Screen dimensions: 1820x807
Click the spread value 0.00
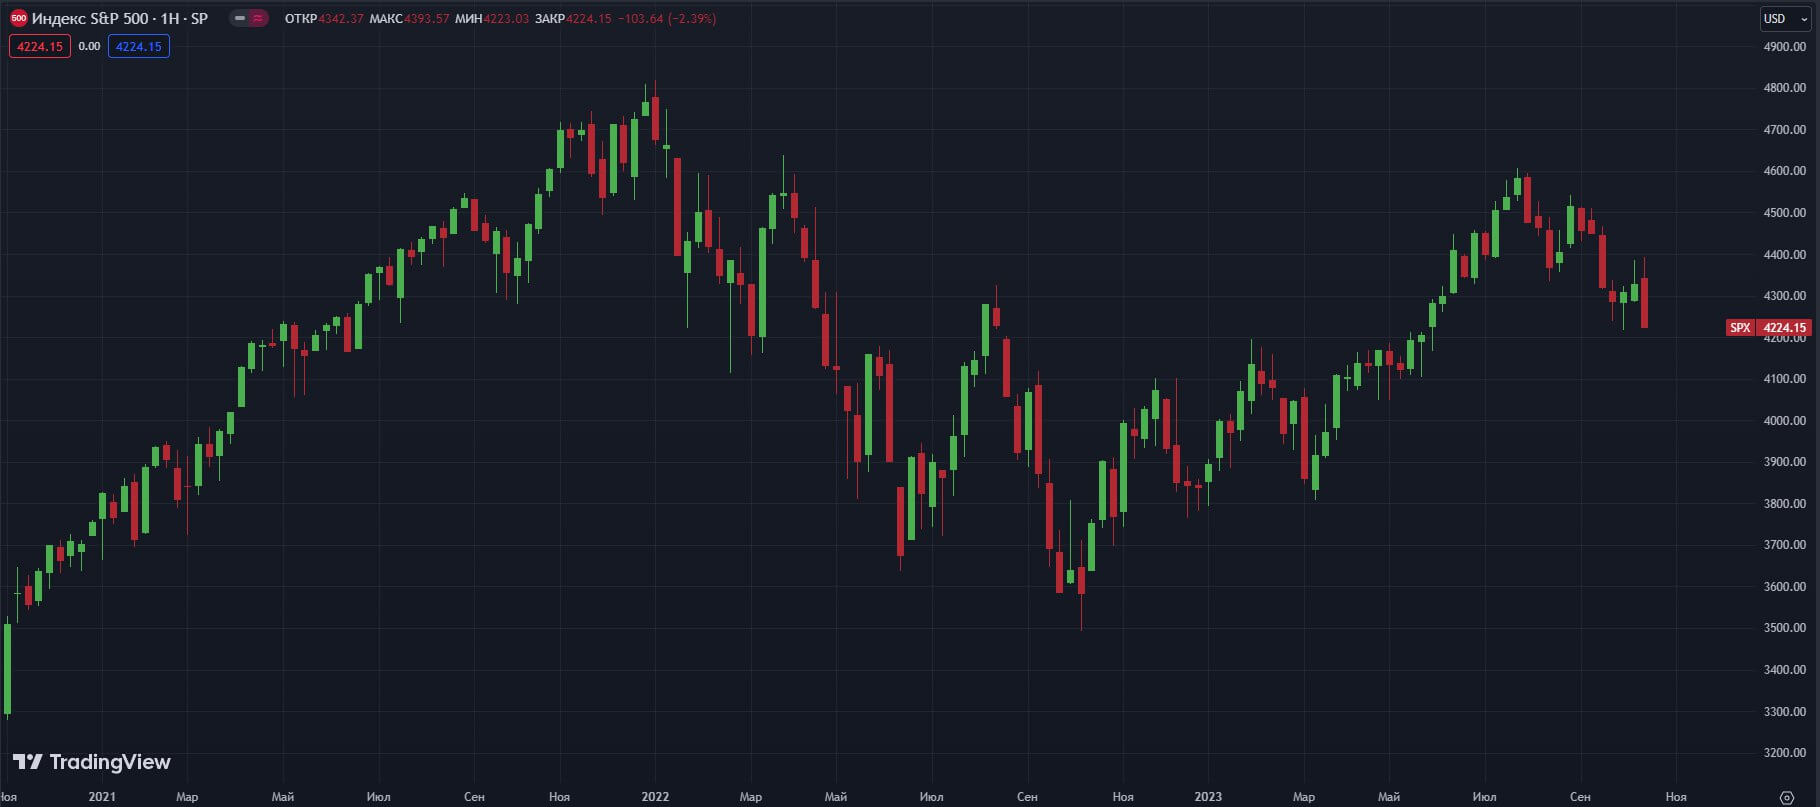coord(89,46)
